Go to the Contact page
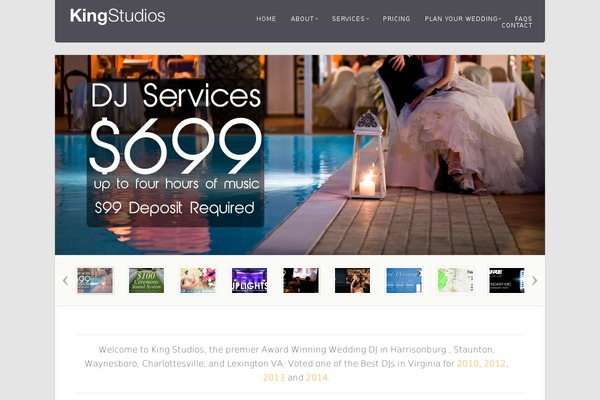The image size is (600, 400). [517, 26]
